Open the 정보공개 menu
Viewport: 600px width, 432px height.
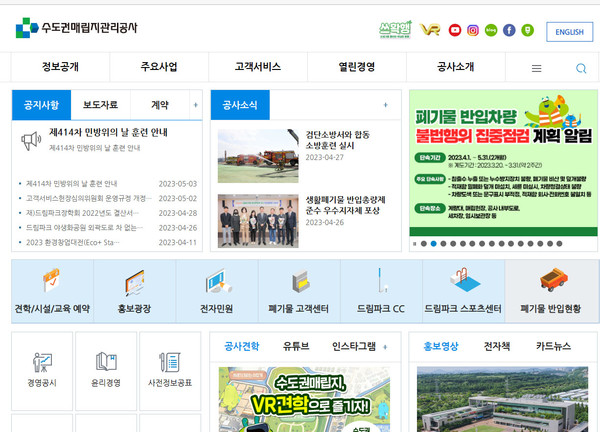(60, 67)
